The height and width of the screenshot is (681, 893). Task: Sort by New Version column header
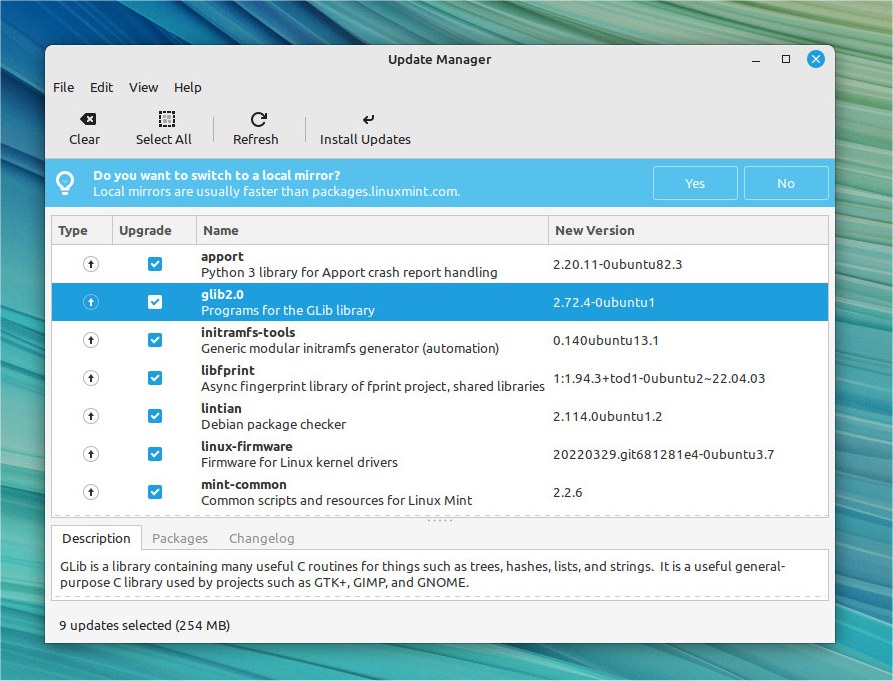click(x=688, y=230)
